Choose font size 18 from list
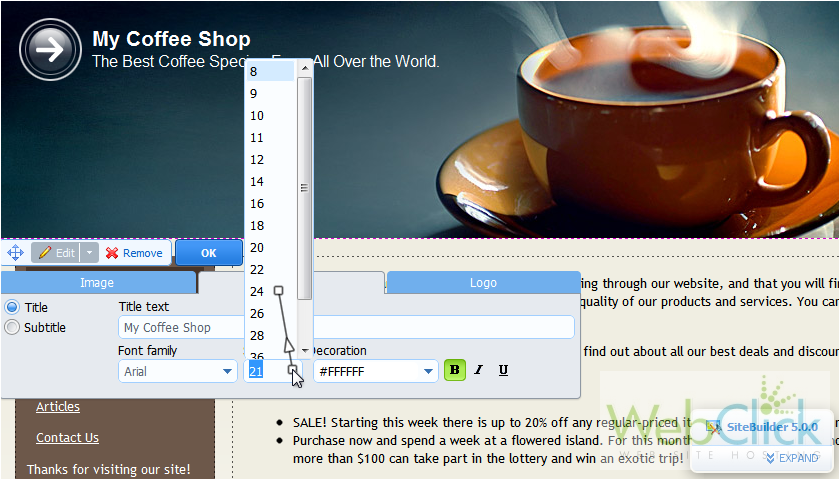The width and height of the screenshot is (840, 480). coord(269,225)
